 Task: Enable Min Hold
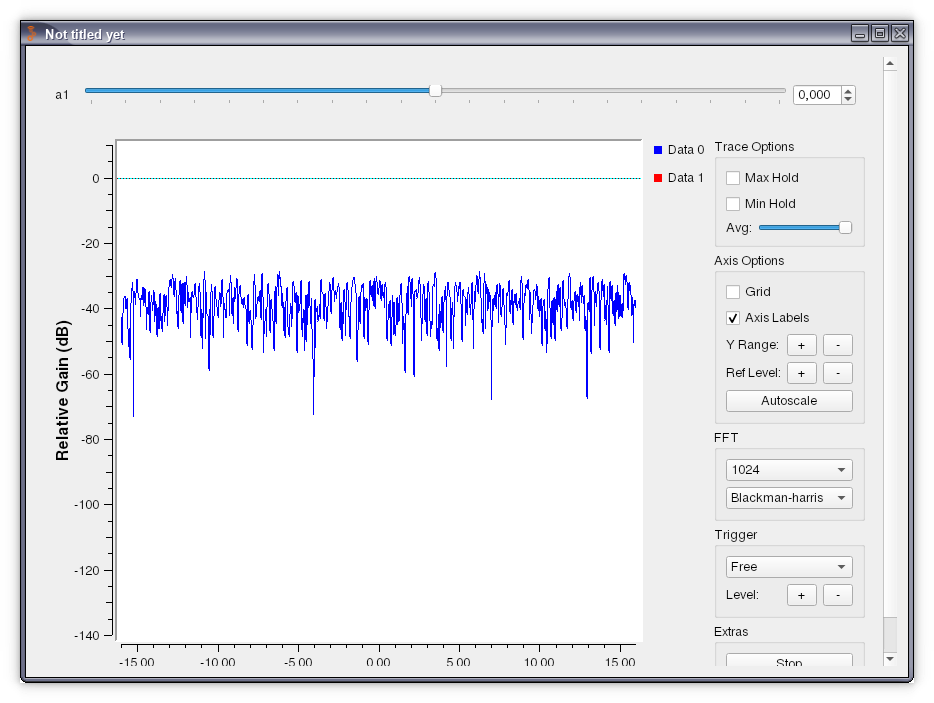coord(732,203)
